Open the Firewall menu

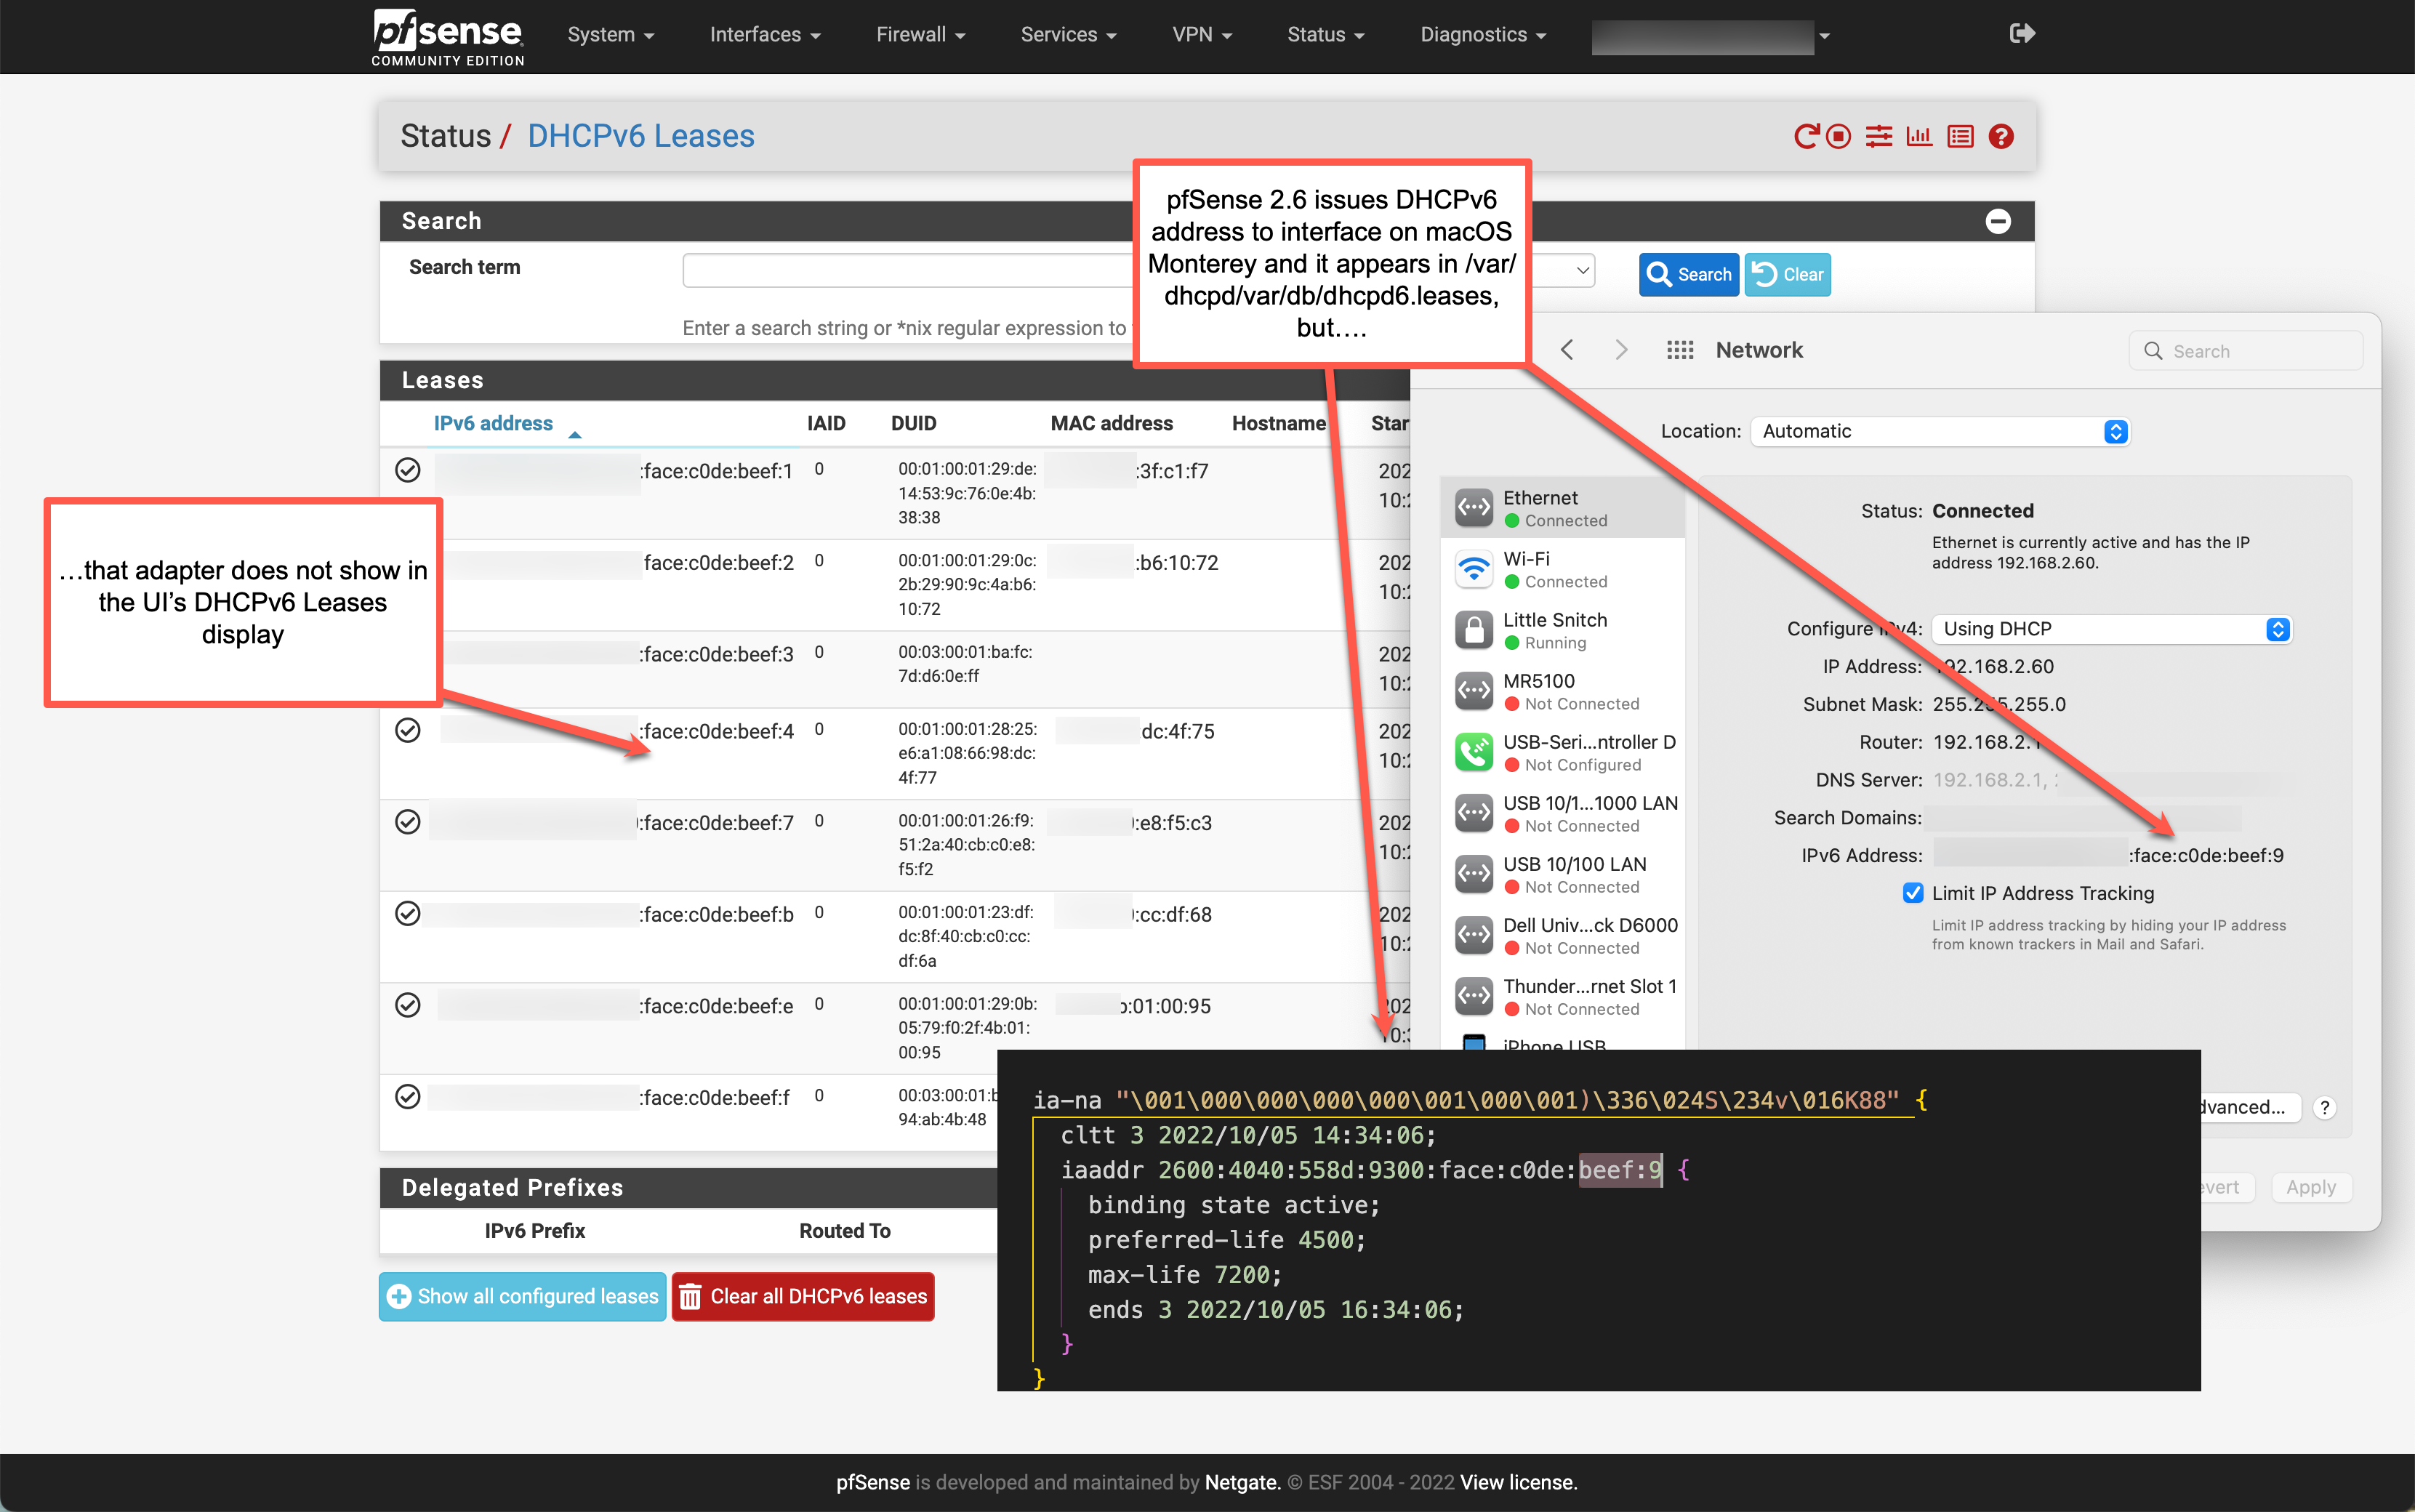click(x=920, y=35)
